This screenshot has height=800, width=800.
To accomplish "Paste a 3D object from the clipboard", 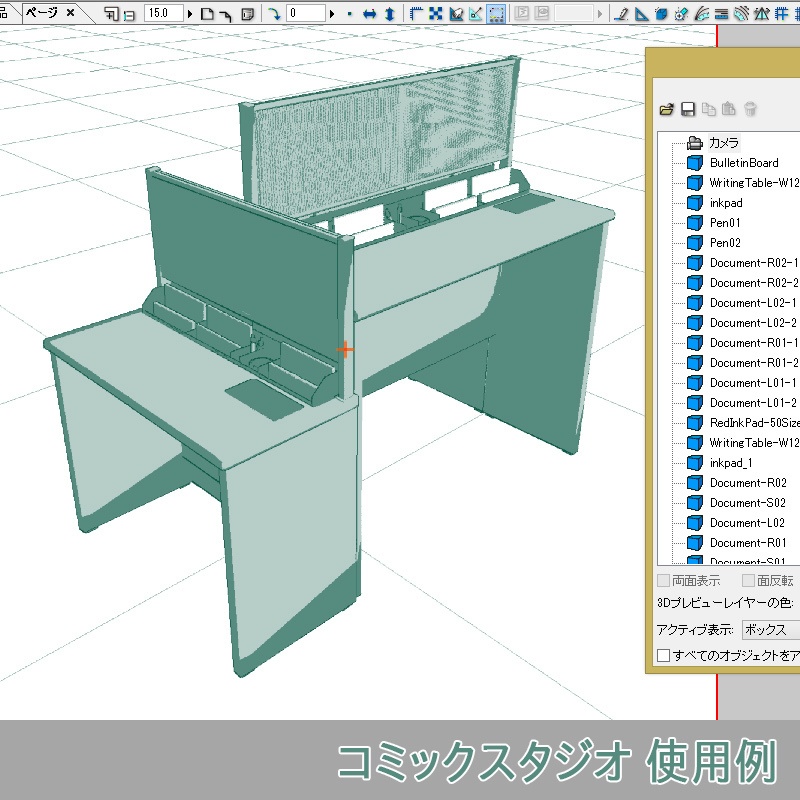I will pyautogui.click(x=727, y=110).
